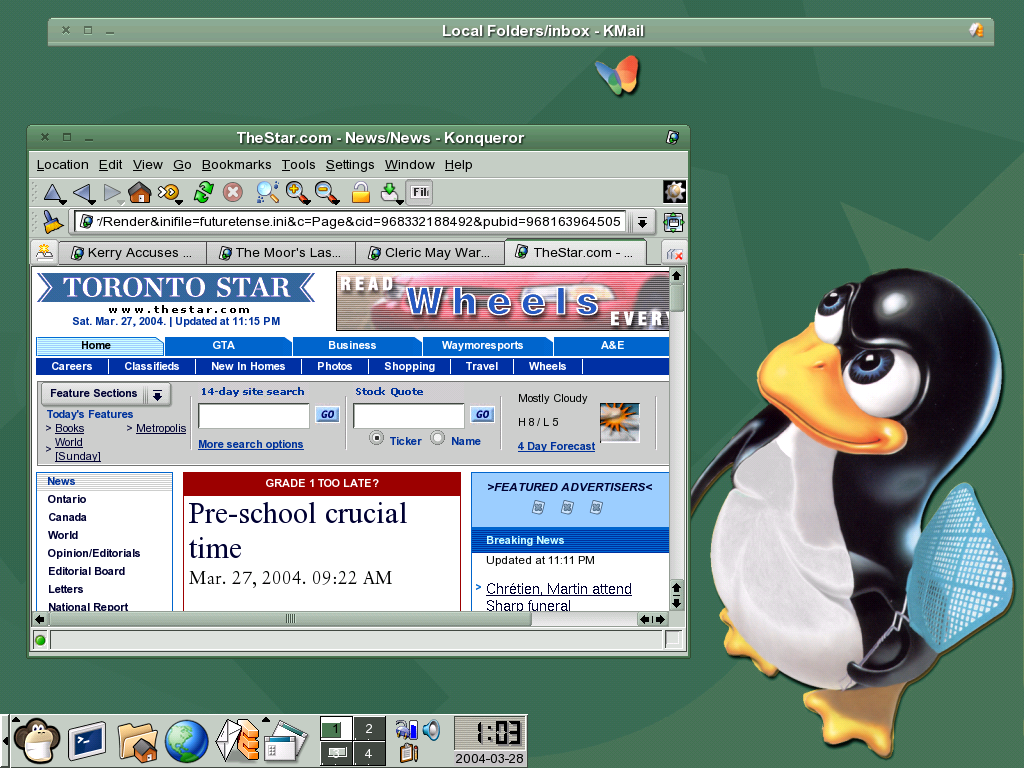Select the Name radio button

coord(438,438)
